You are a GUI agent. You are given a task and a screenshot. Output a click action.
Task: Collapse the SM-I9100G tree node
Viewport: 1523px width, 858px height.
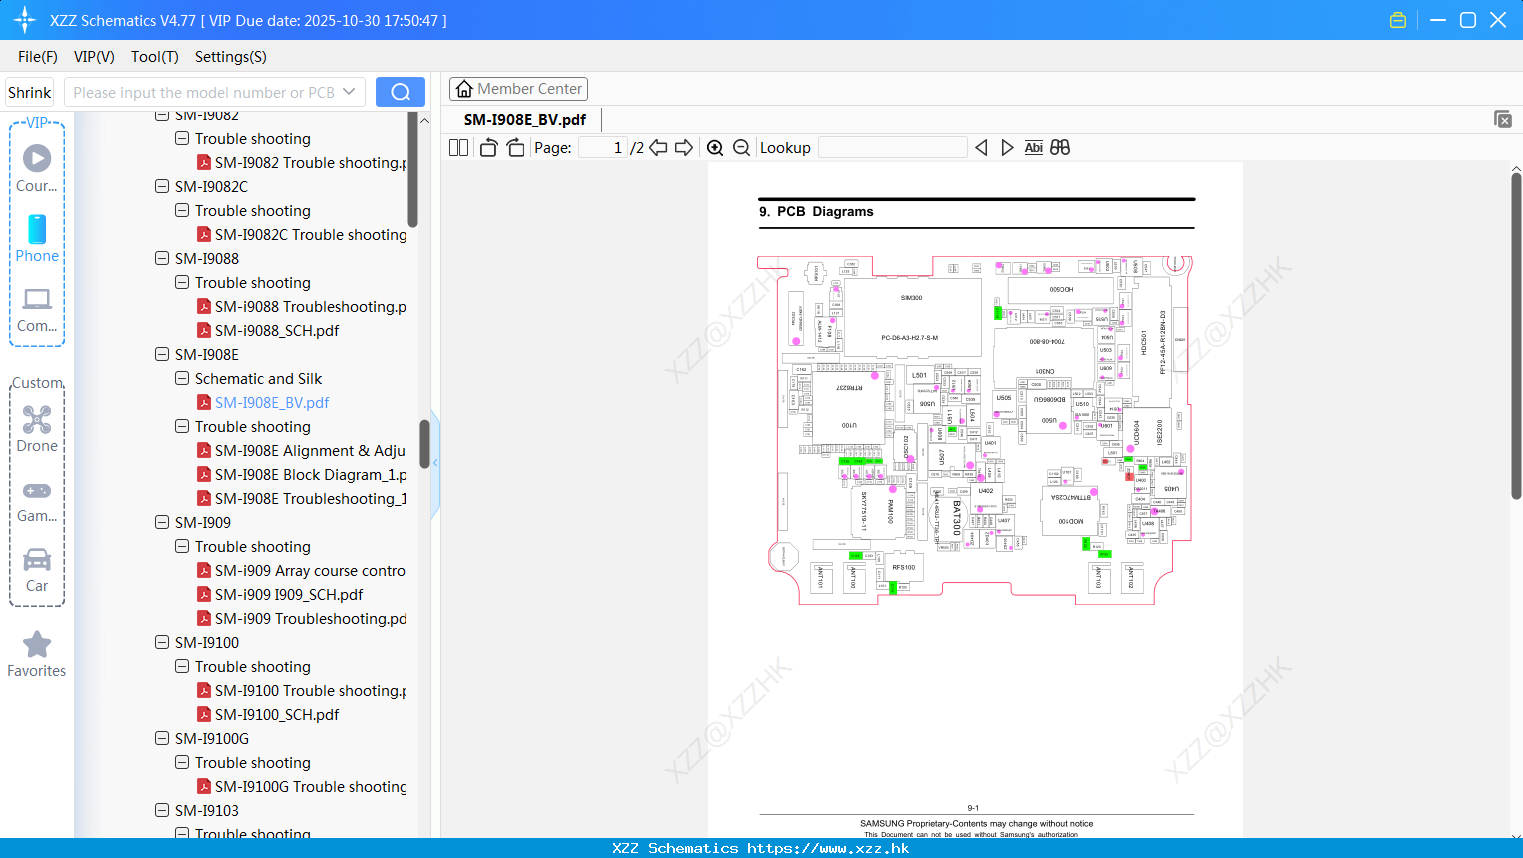[162, 738]
